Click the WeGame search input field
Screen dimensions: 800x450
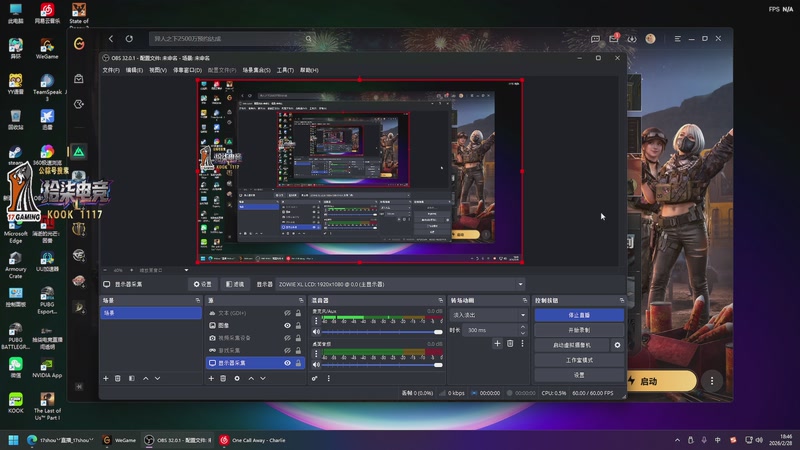(x=232, y=39)
